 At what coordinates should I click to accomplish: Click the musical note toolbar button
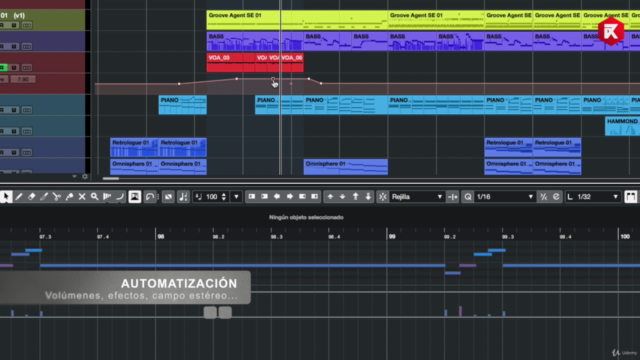183,197
